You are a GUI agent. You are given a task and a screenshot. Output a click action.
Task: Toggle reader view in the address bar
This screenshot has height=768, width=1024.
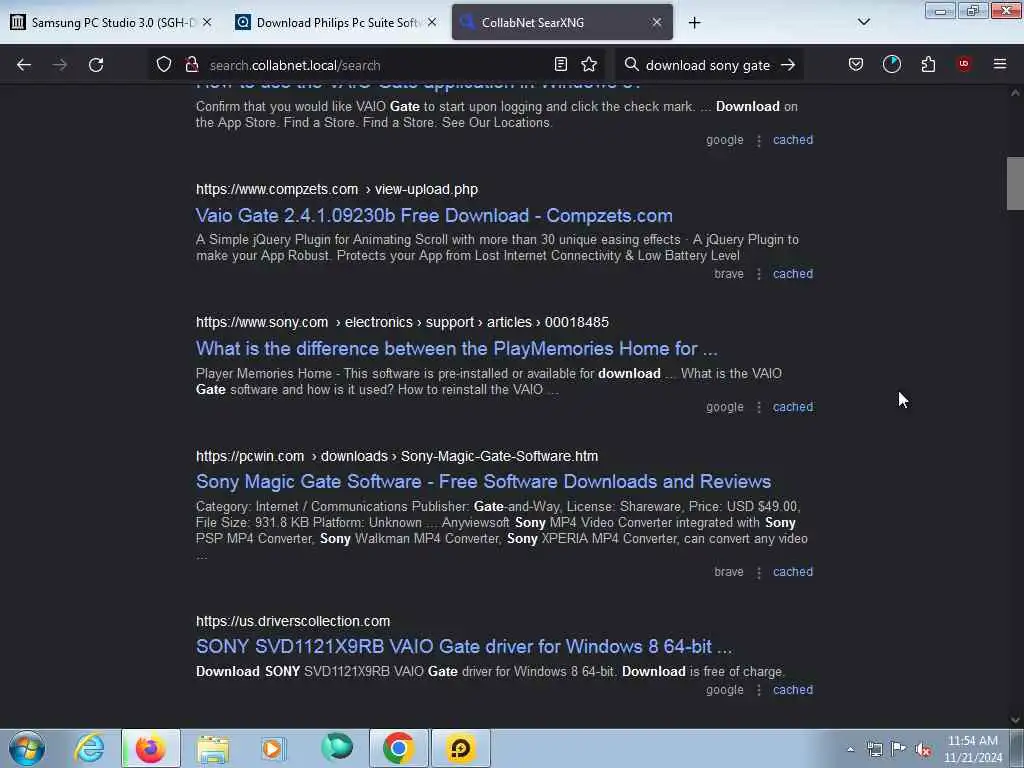(560, 64)
